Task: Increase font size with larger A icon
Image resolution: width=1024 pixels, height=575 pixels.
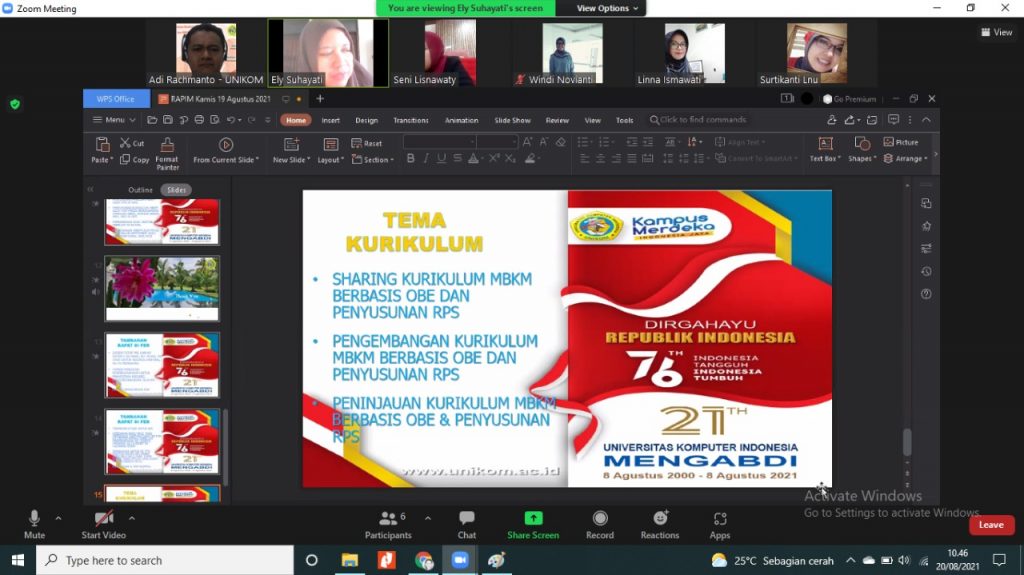Action: click(x=527, y=142)
